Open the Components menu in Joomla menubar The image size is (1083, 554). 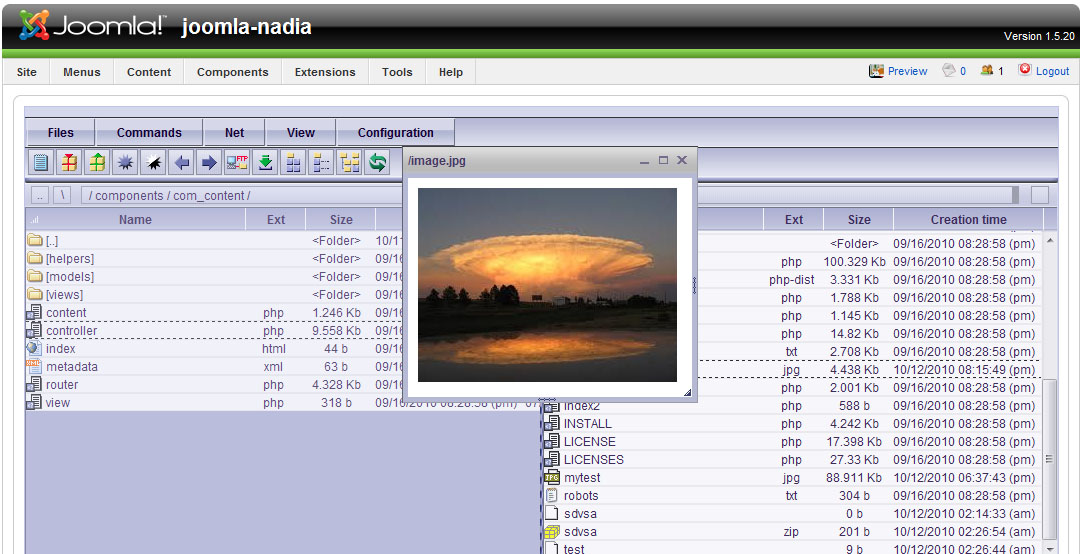pyautogui.click(x=232, y=72)
